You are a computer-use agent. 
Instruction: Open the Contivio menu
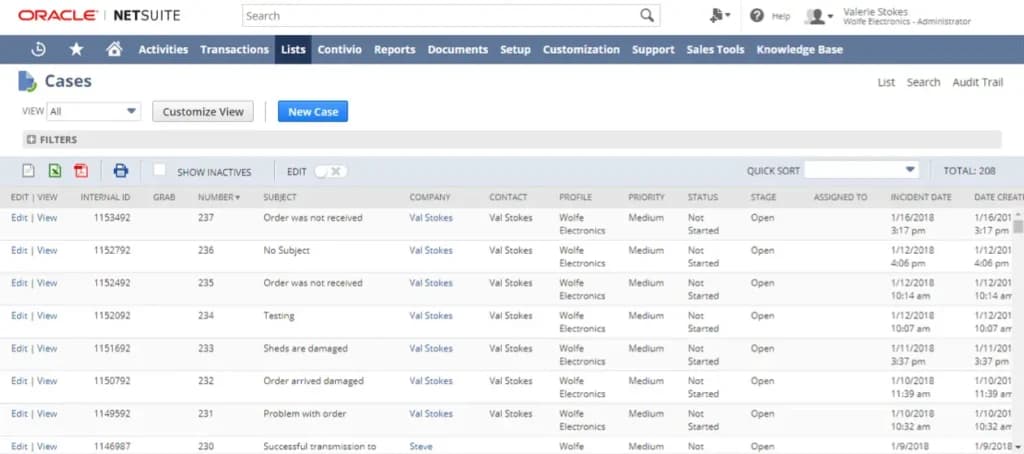point(340,49)
